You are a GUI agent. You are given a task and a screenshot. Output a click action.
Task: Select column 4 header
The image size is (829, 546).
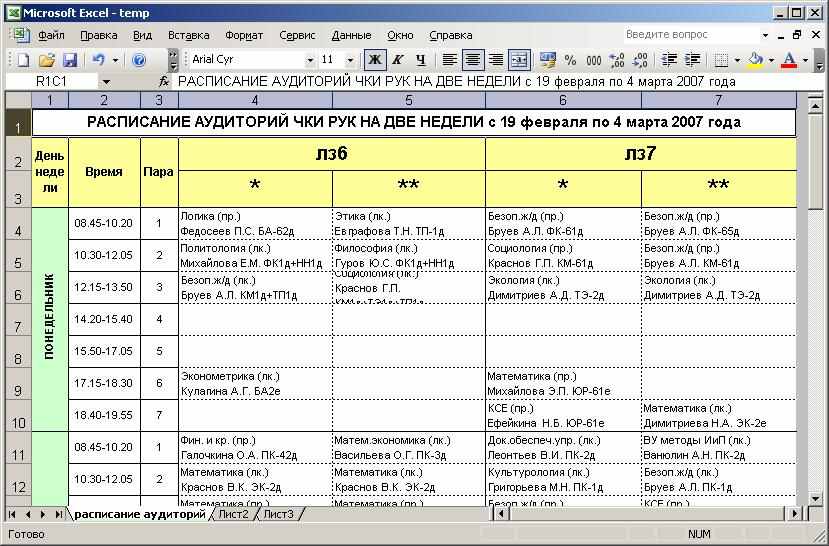pos(255,100)
